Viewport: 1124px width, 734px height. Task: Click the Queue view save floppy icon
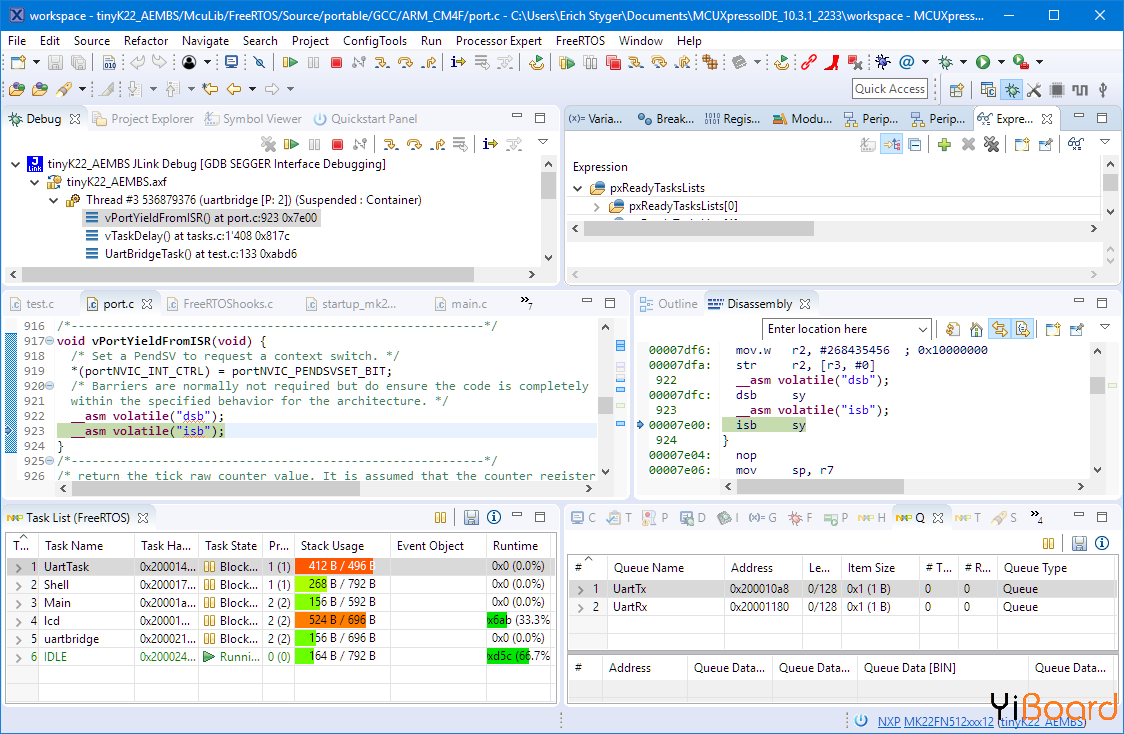point(1079,543)
